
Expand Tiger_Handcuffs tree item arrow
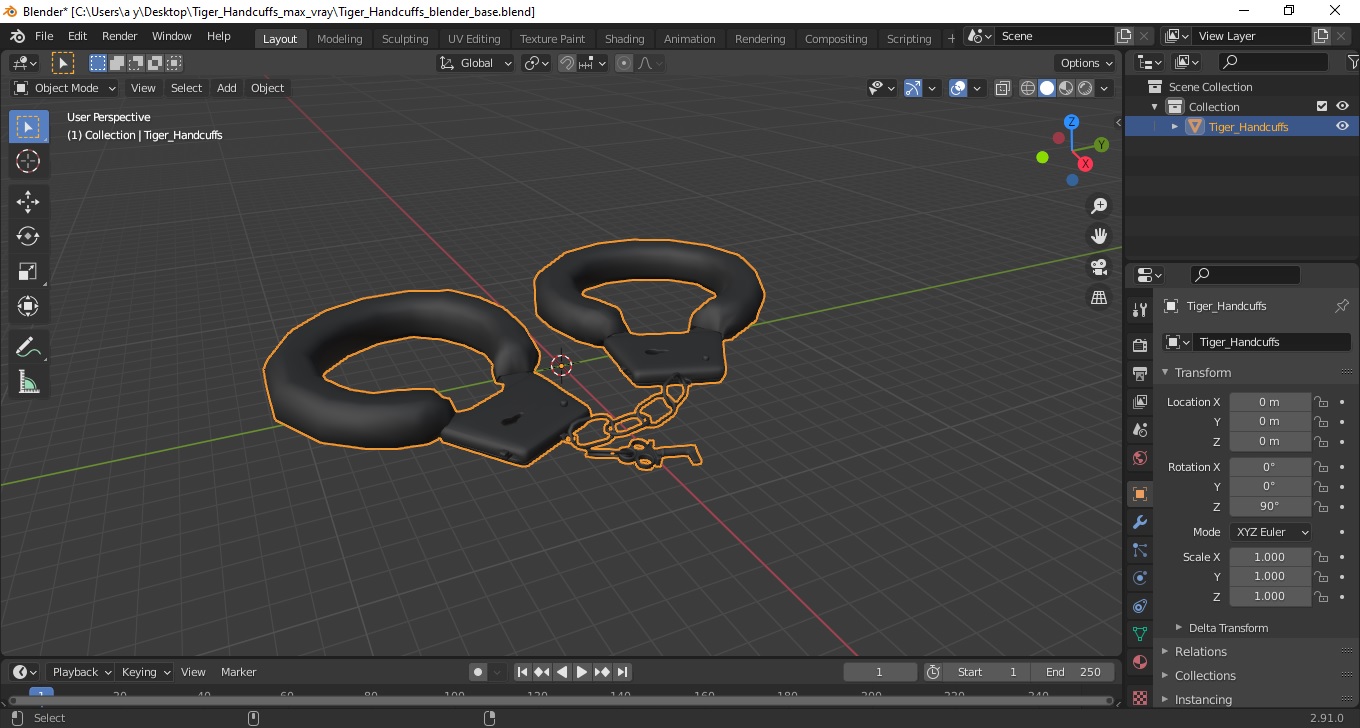pos(1175,126)
